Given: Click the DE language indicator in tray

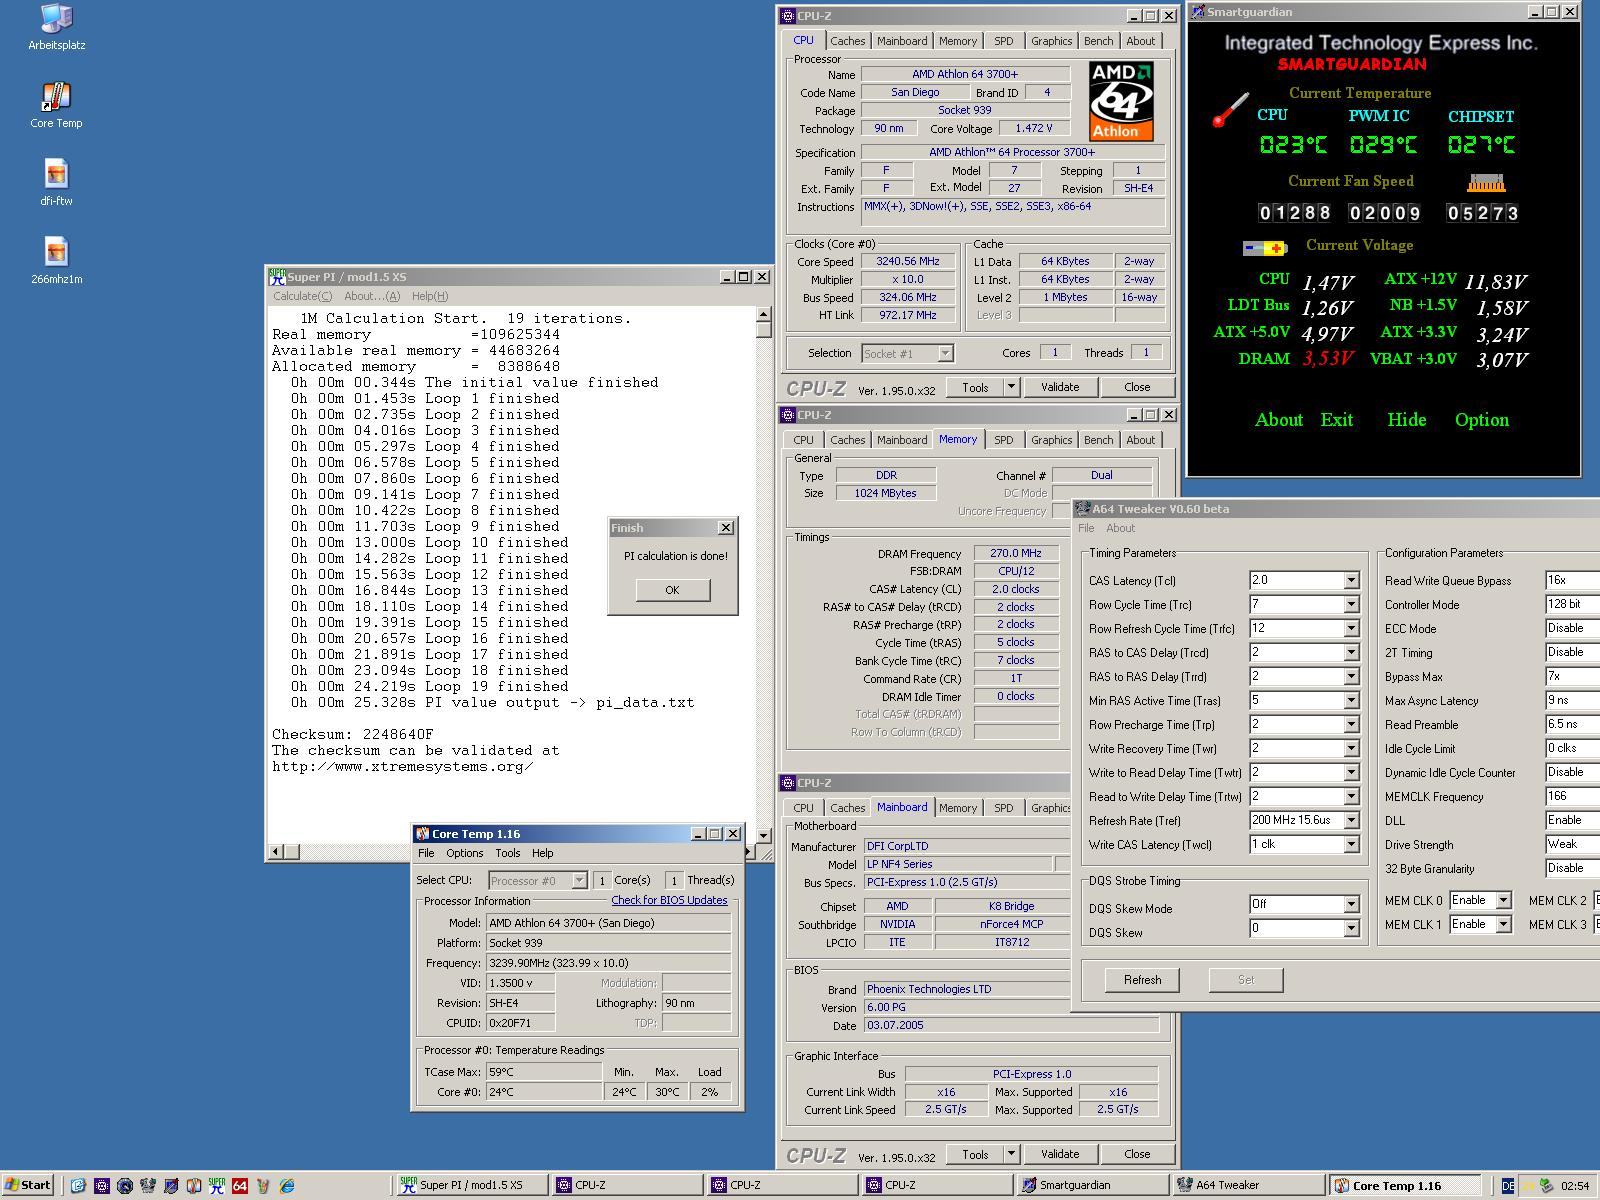Looking at the screenshot, I should (1507, 1186).
